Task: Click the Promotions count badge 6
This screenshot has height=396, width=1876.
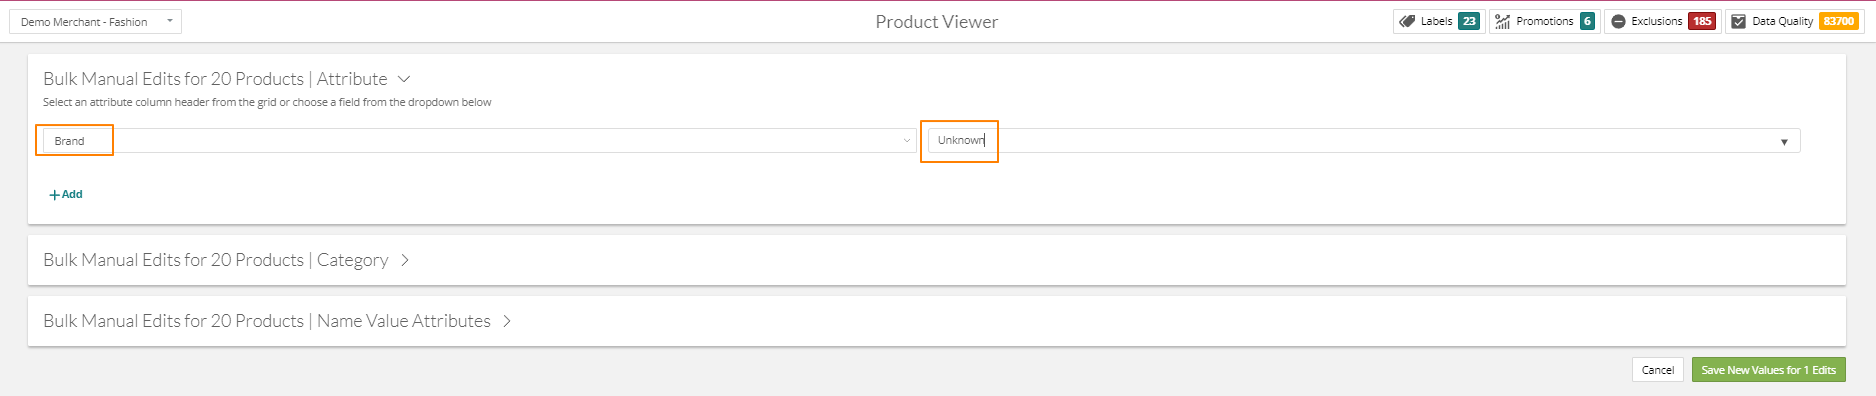Action: click(1587, 21)
